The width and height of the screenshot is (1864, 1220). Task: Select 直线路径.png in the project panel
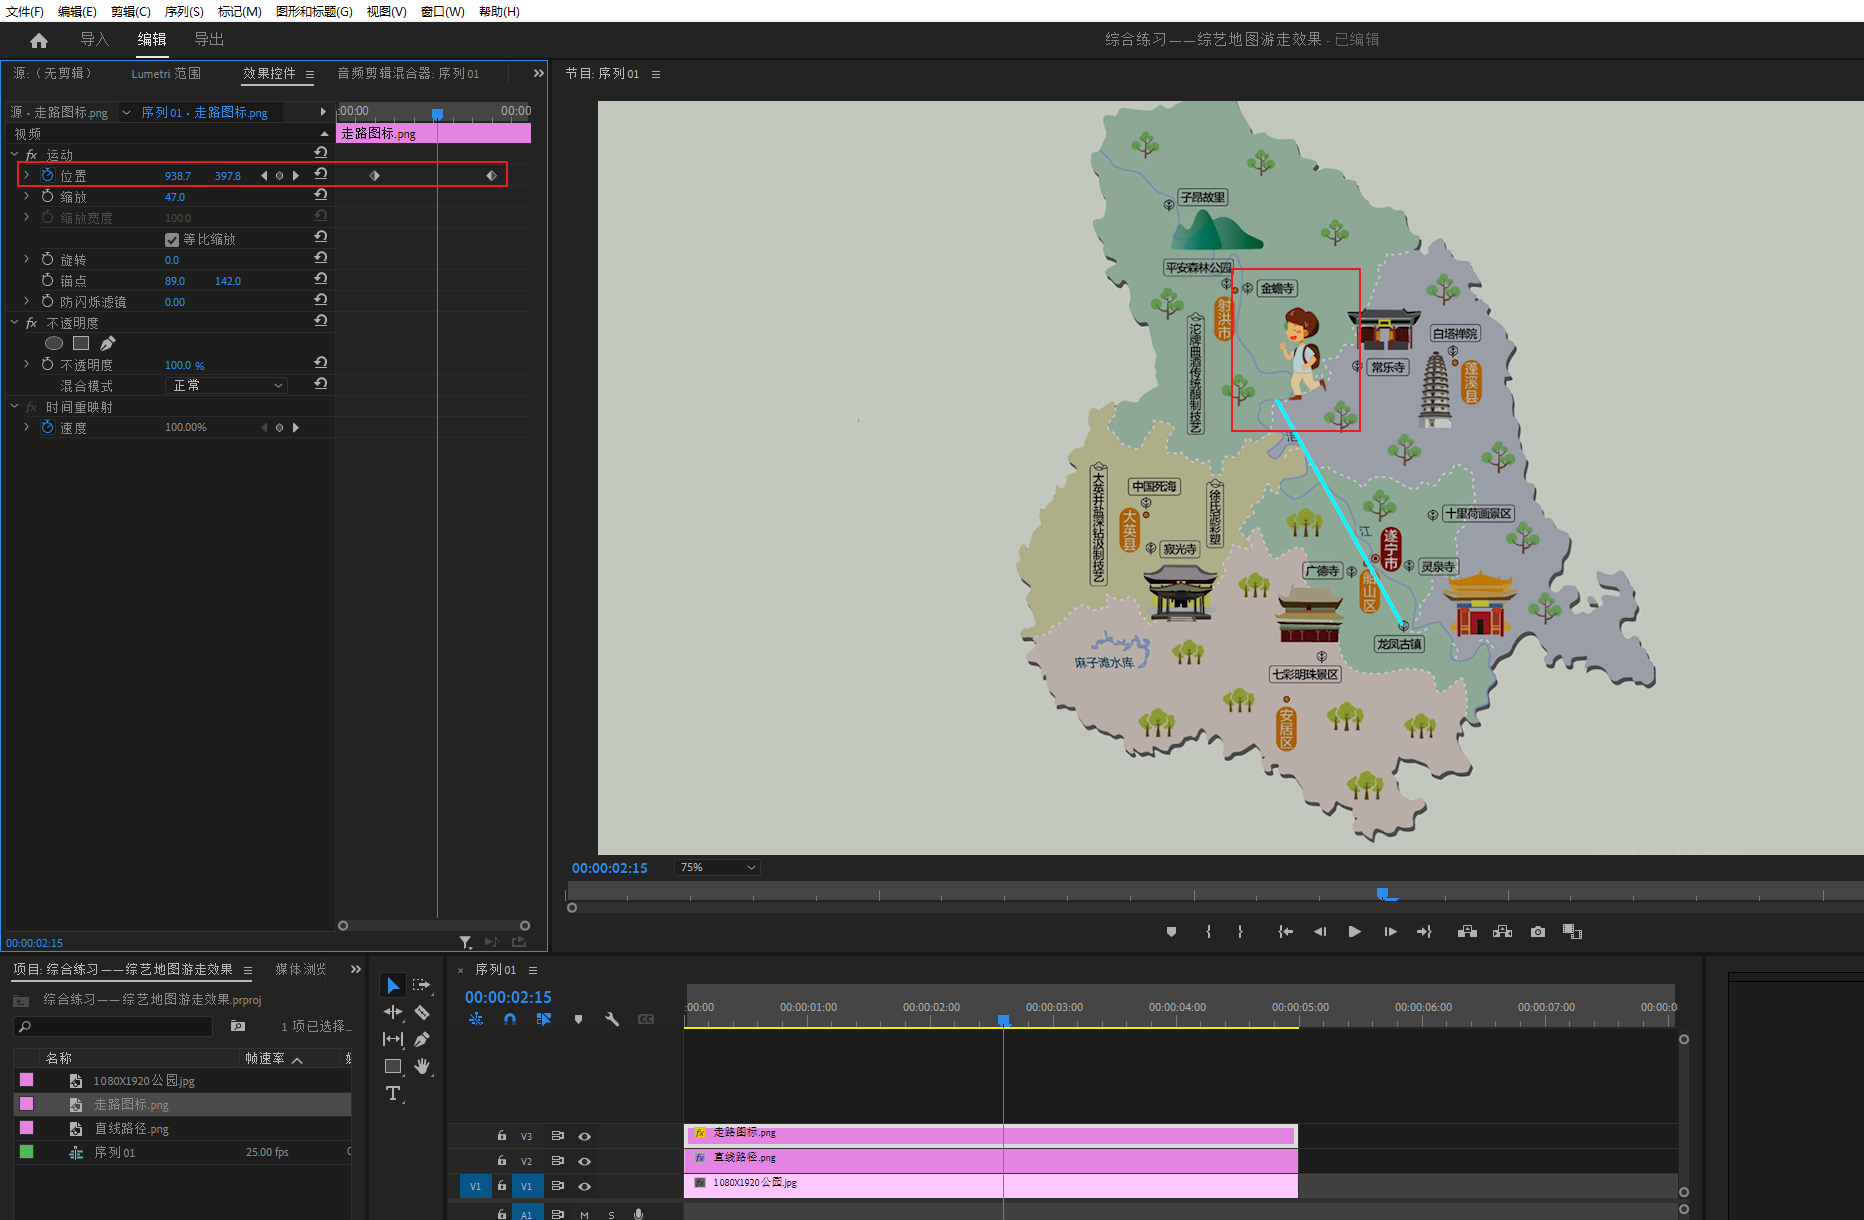[x=131, y=1129]
